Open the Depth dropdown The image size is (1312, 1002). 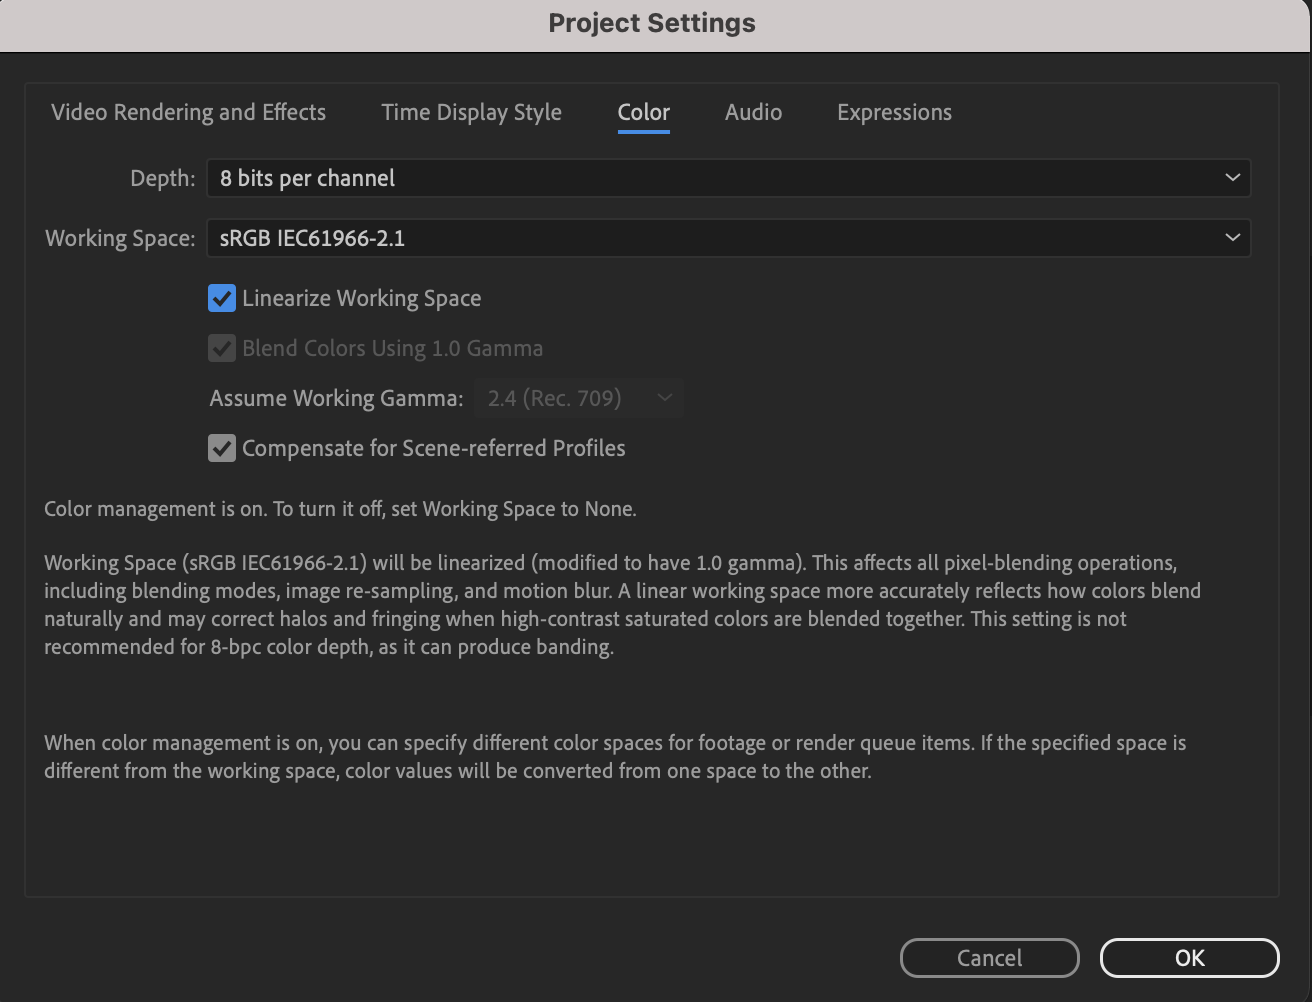tap(728, 177)
